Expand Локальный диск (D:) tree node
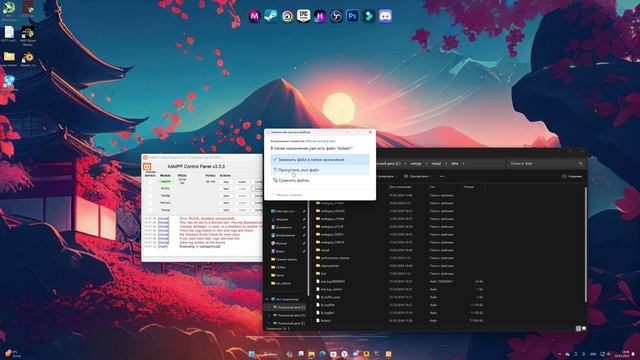The width and height of the screenshot is (640, 360). click(x=269, y=316)
